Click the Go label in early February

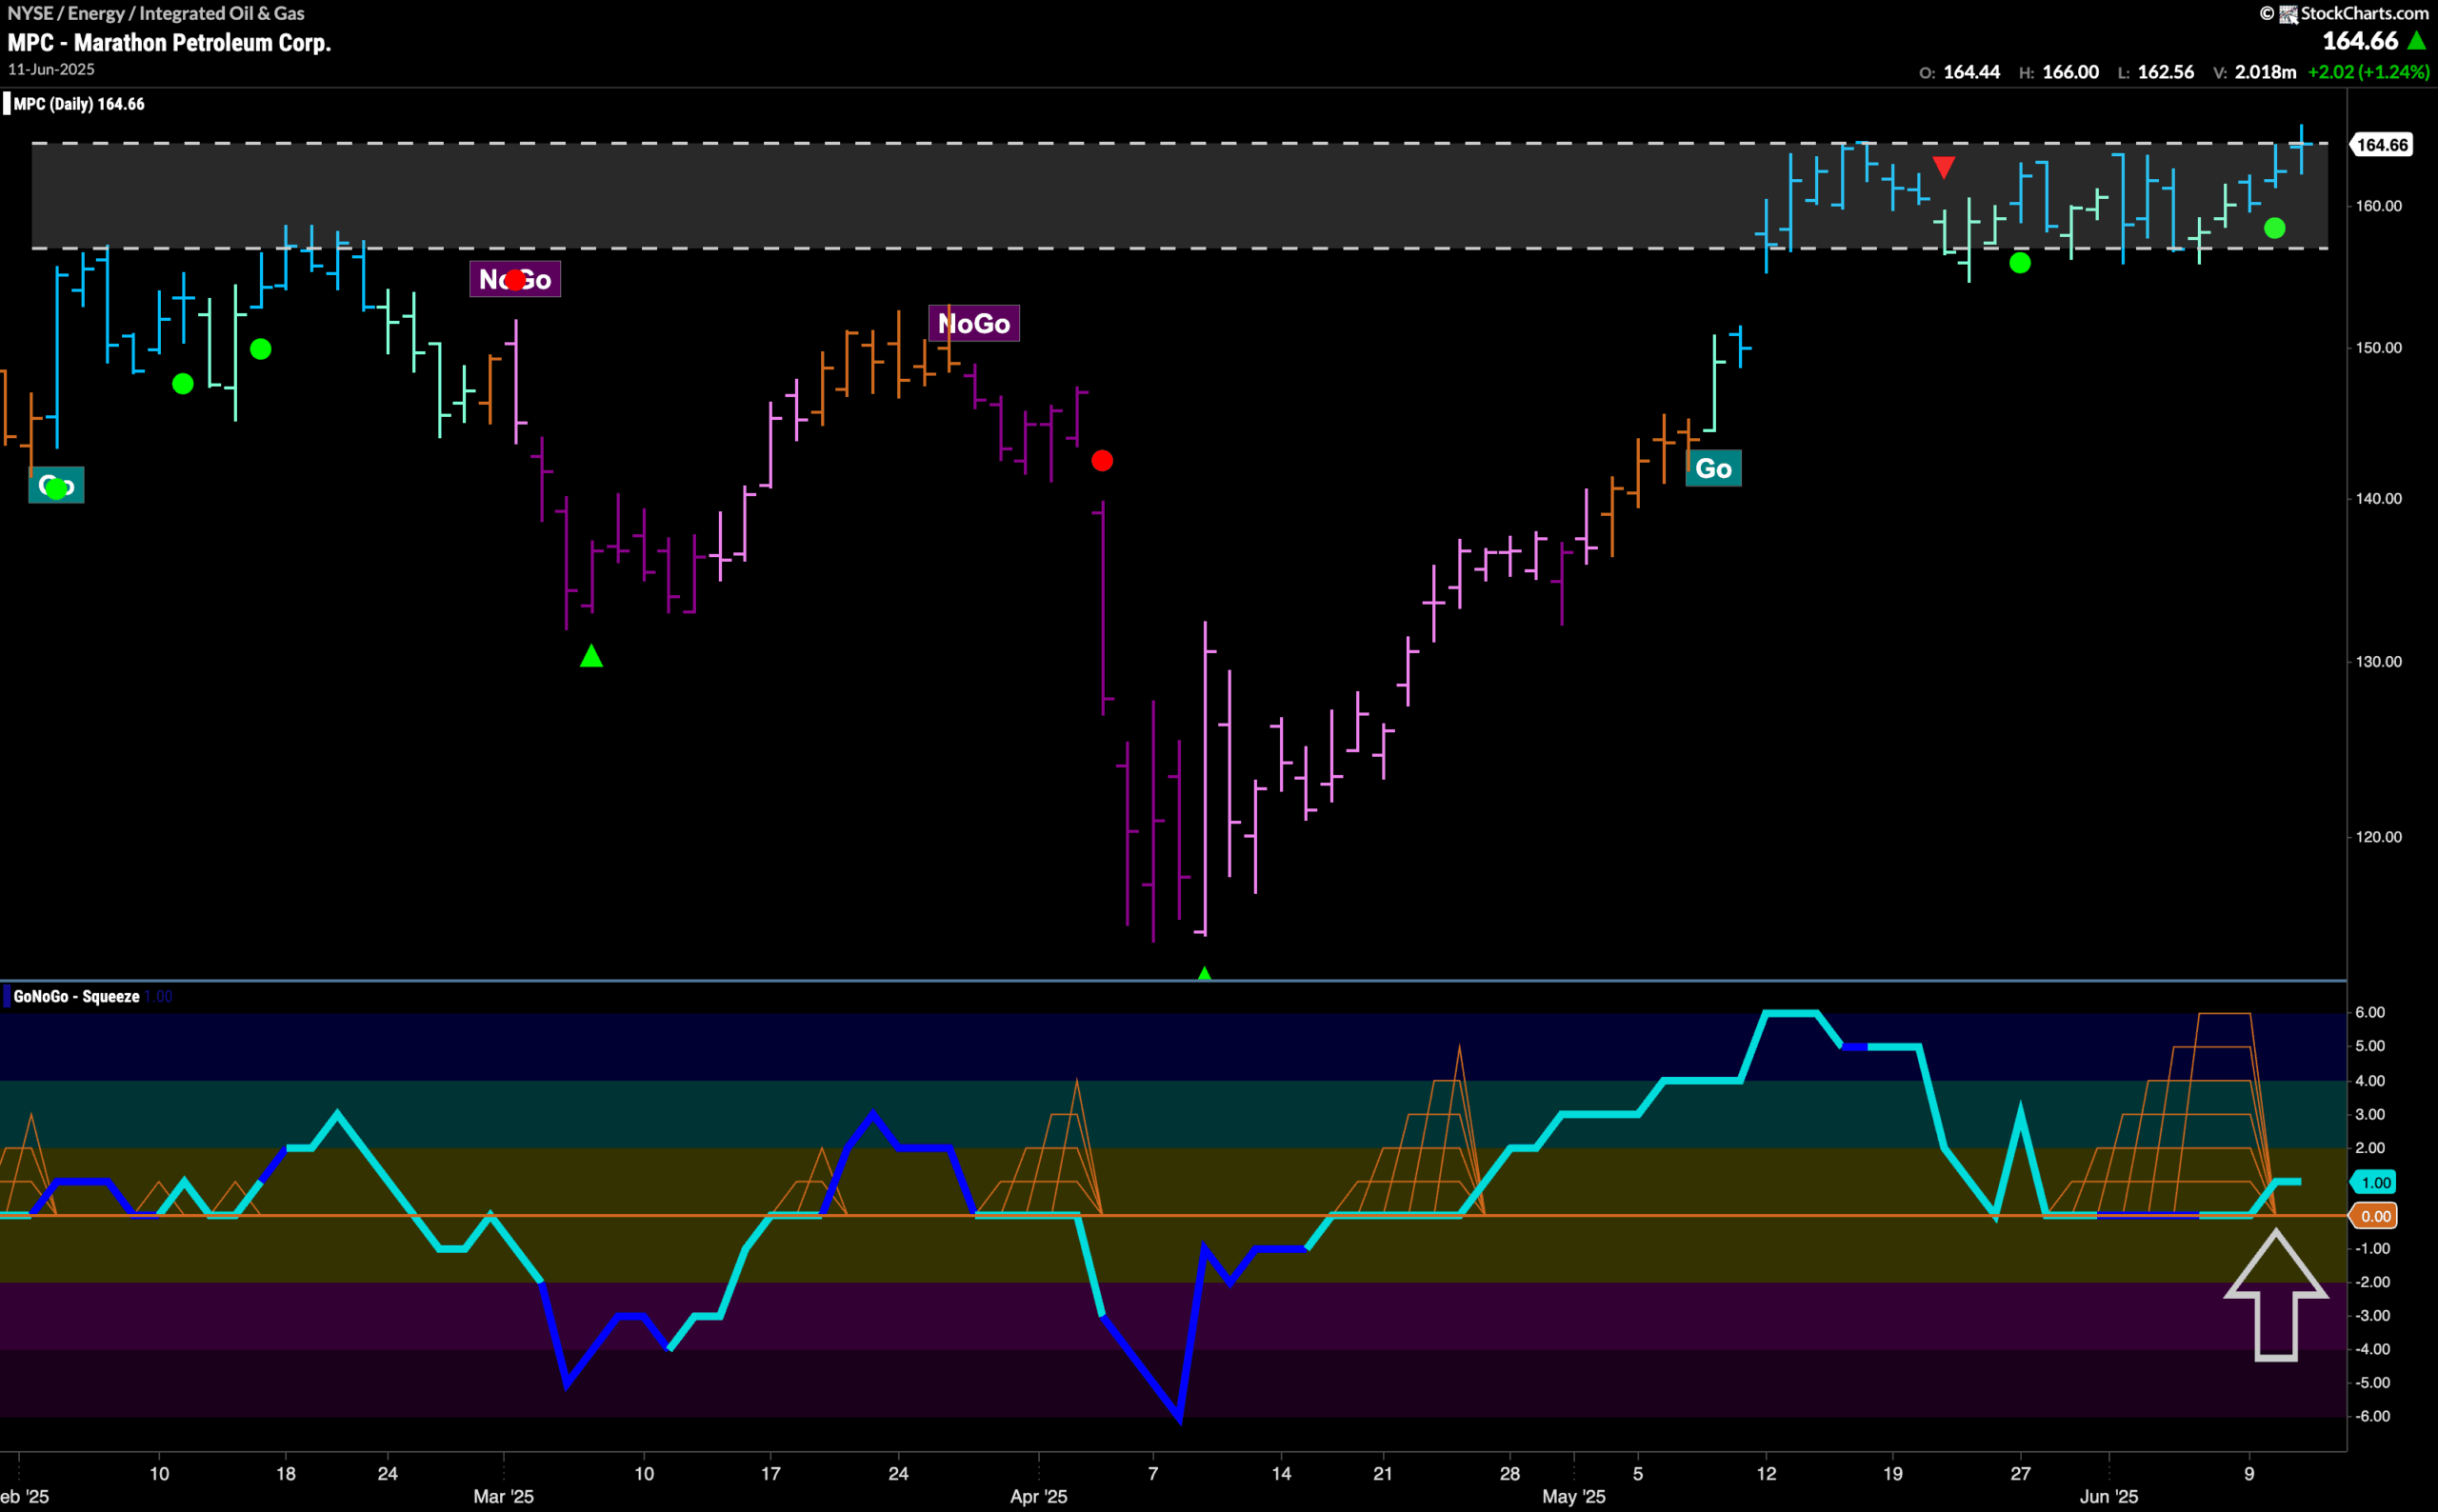click(56, 485)
